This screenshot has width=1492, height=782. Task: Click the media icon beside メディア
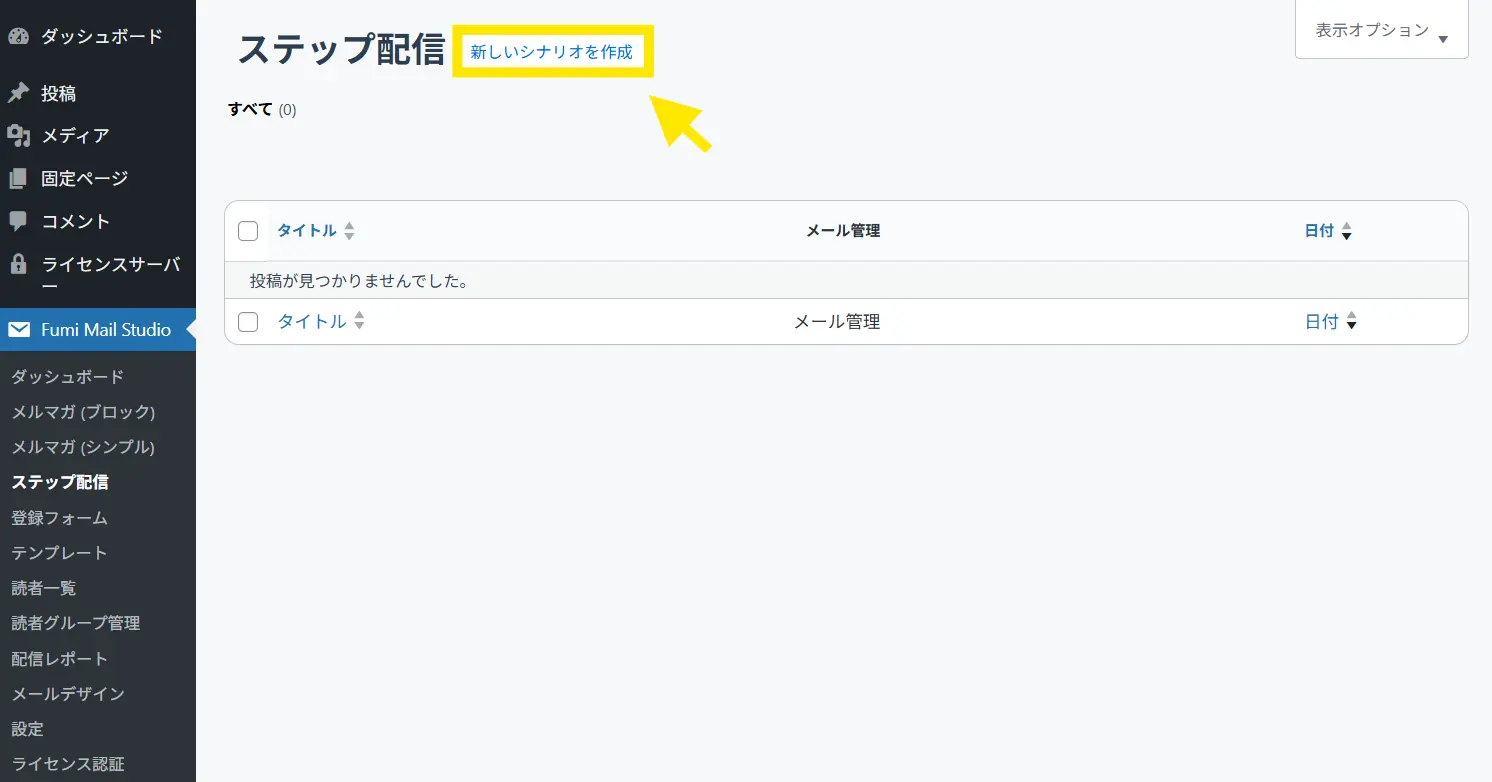(x=18, y=136)
